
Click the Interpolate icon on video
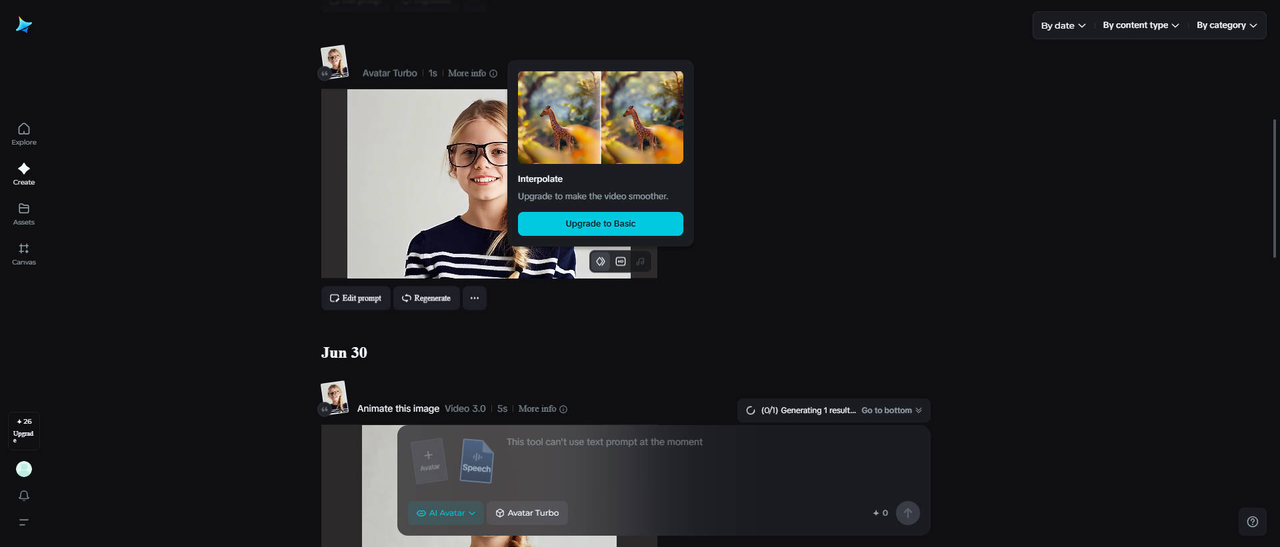point(601,262)
